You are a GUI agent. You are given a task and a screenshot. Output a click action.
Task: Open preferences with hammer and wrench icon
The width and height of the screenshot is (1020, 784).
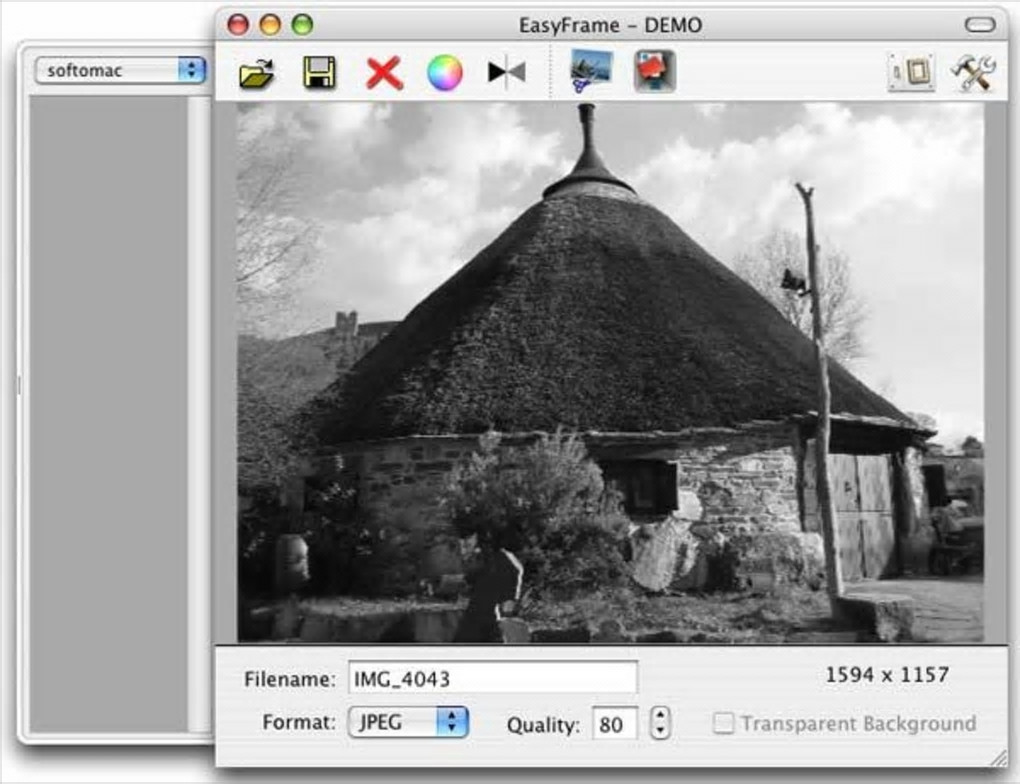coord(973,72)
